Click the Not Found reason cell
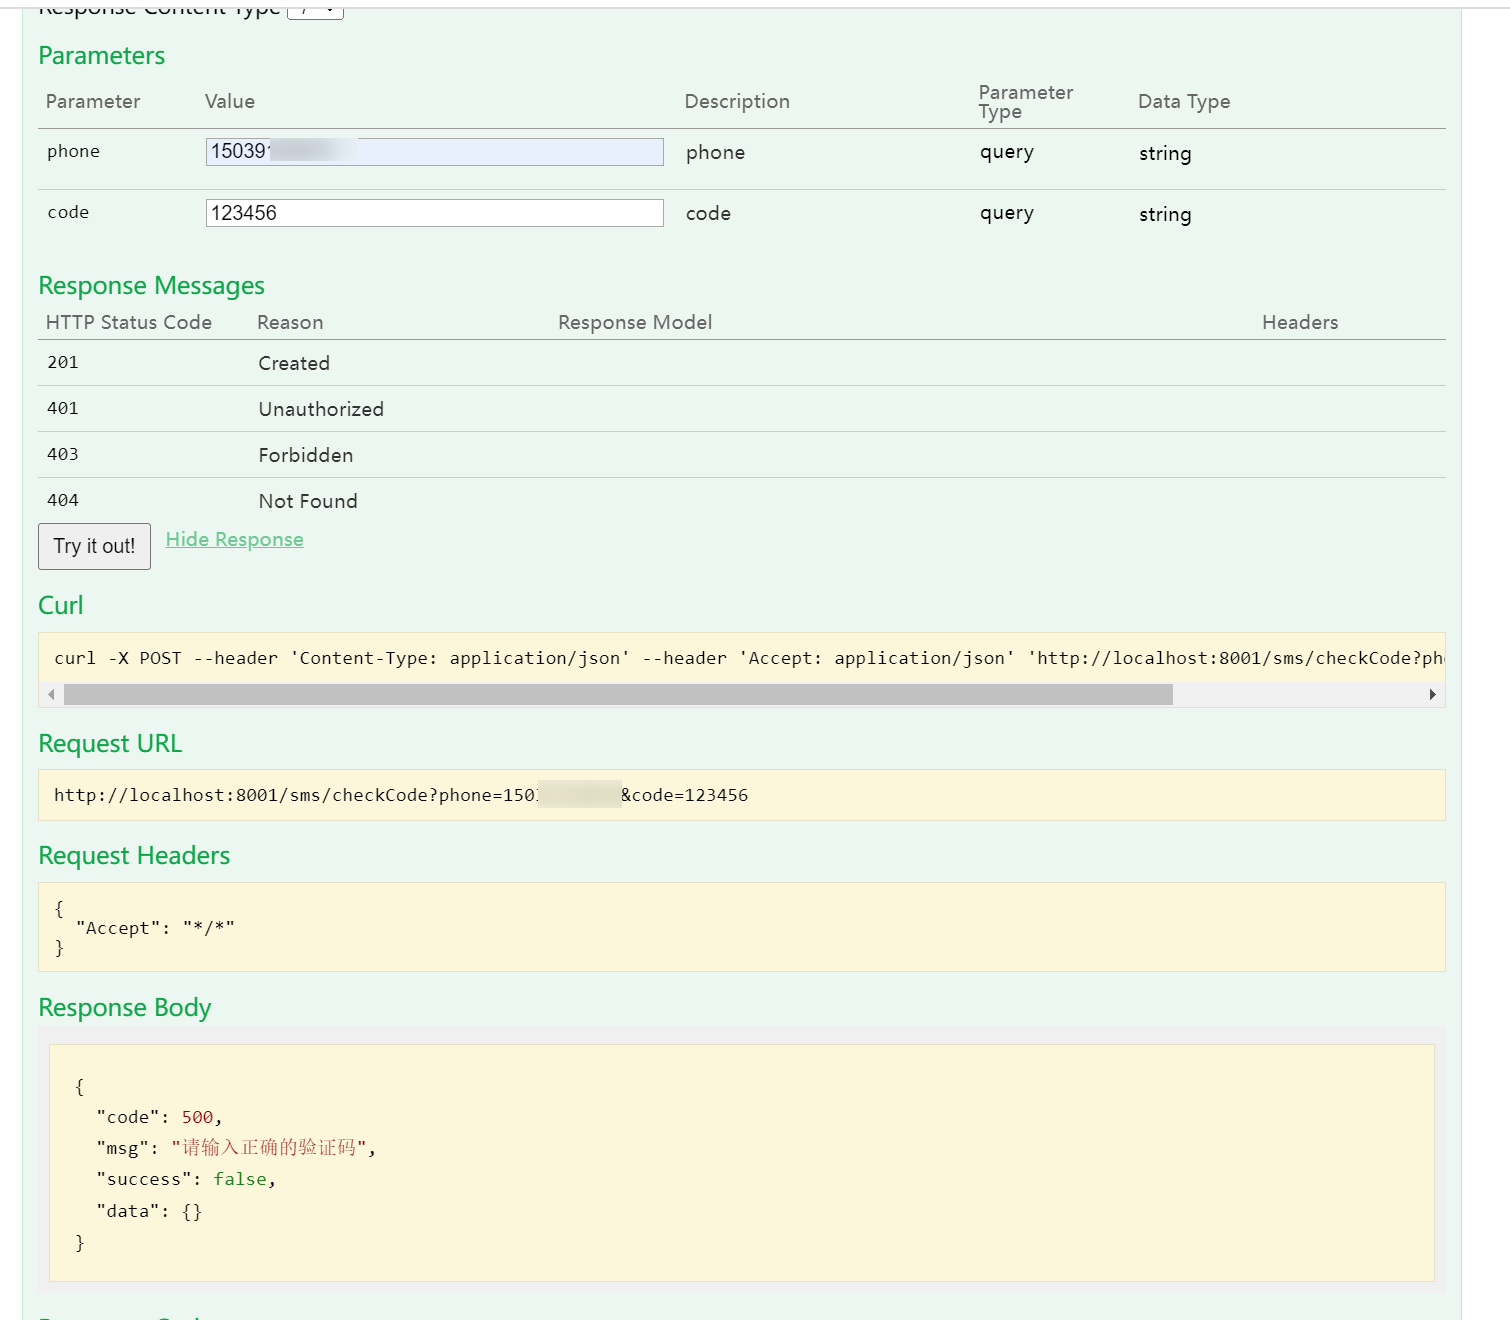Viewport: 1510px width, 1320px height. [x=308, y=501]
